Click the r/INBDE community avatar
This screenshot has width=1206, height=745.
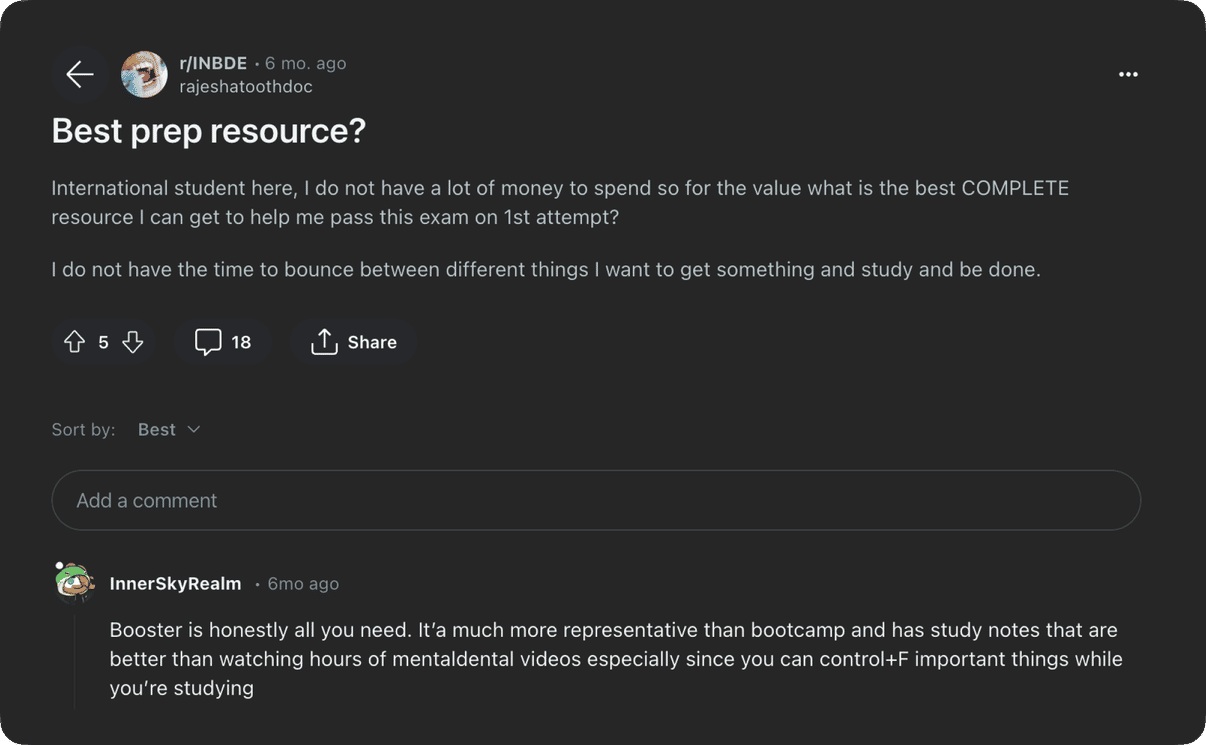144,74
